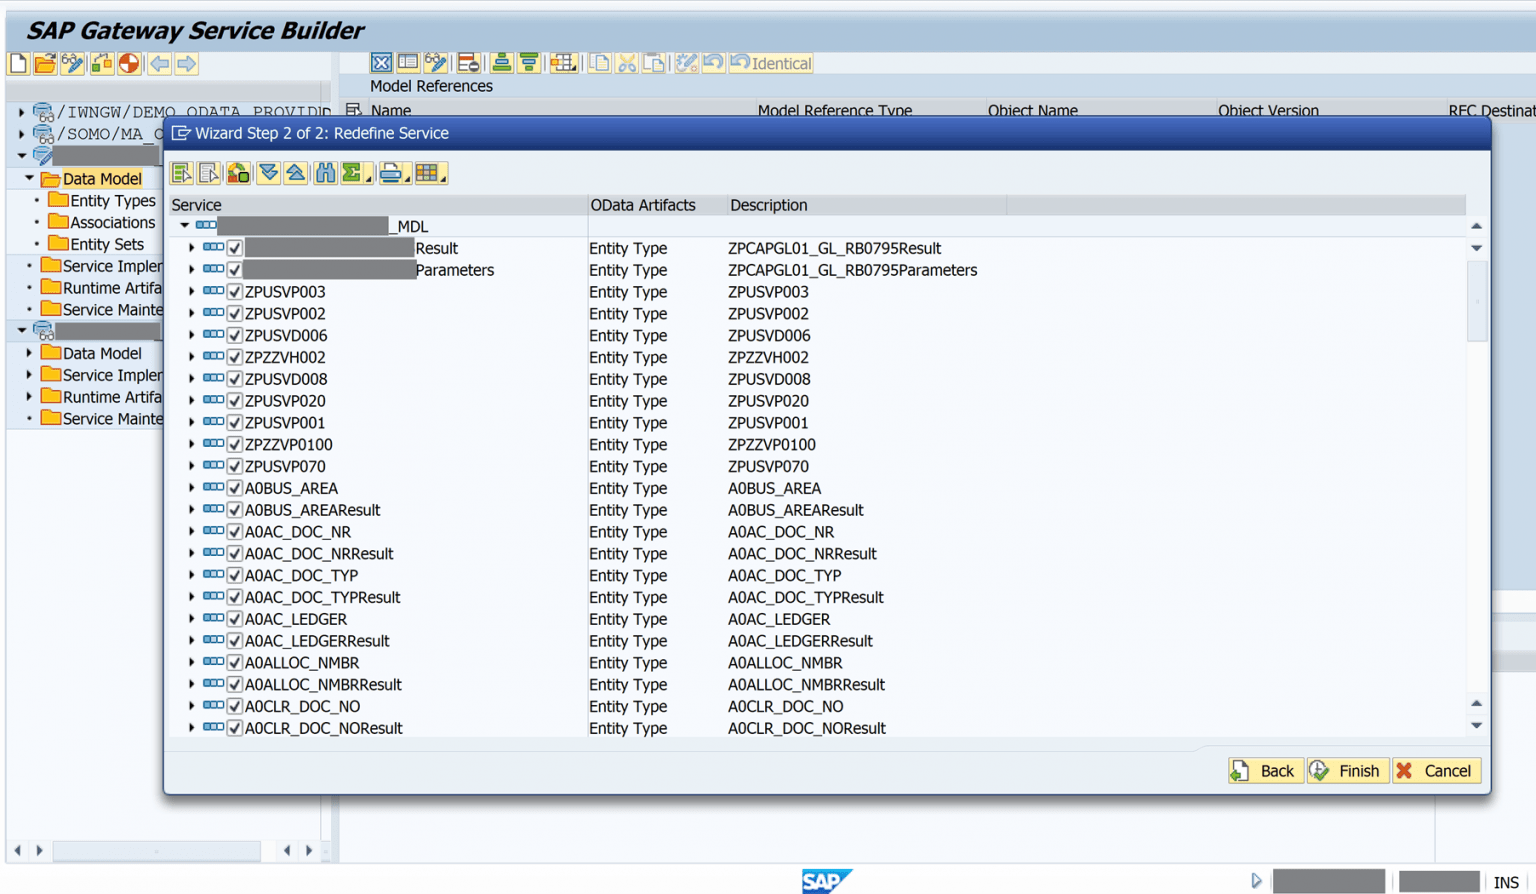
Task: Open Find using the binoculars icon
Action: tap(325, 172)
